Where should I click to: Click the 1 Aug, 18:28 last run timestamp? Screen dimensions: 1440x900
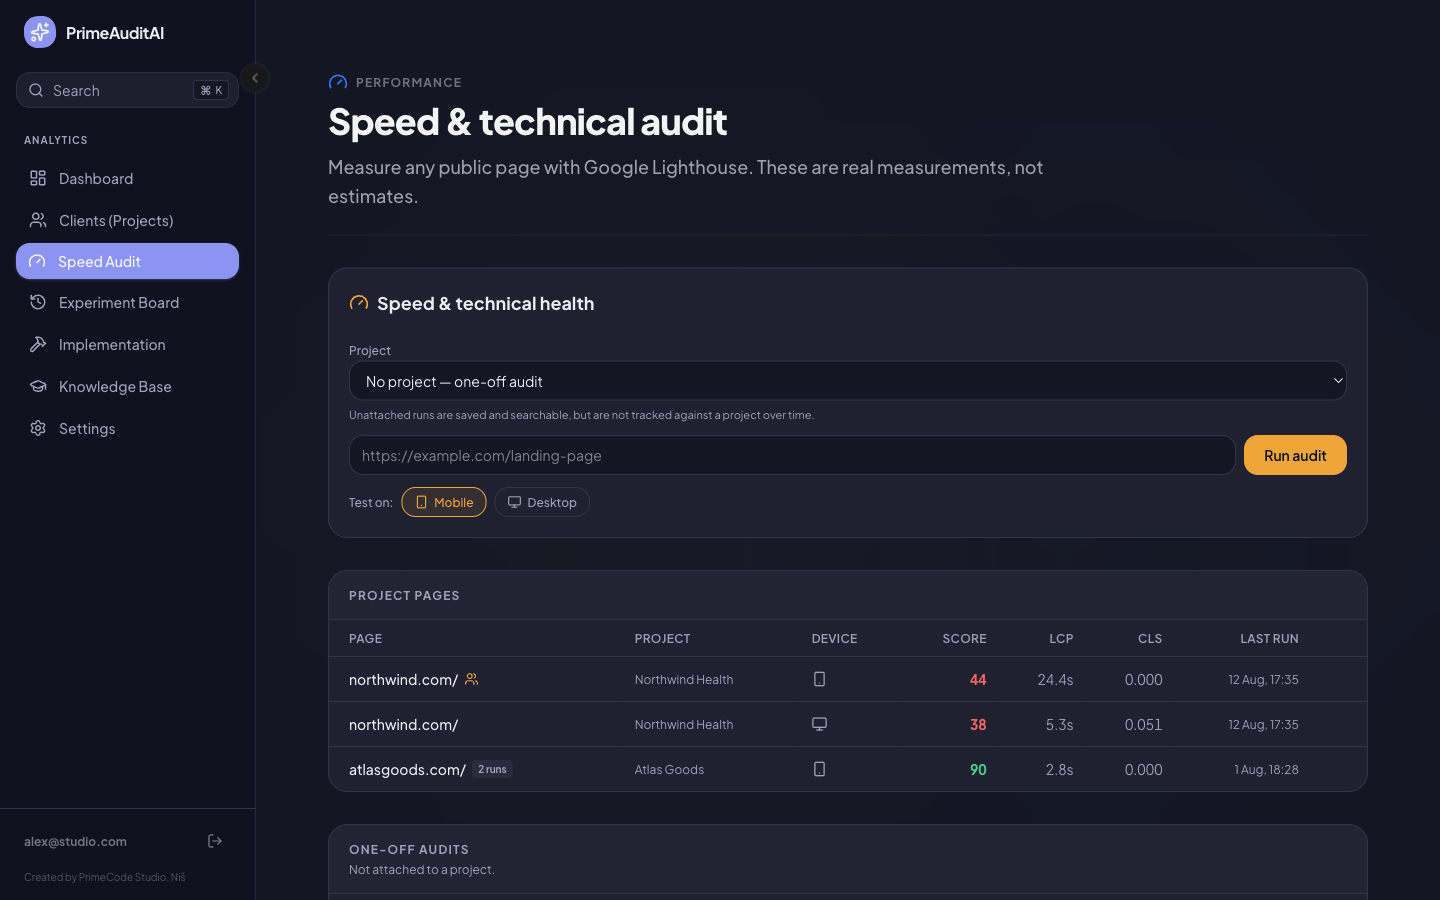1266,769
